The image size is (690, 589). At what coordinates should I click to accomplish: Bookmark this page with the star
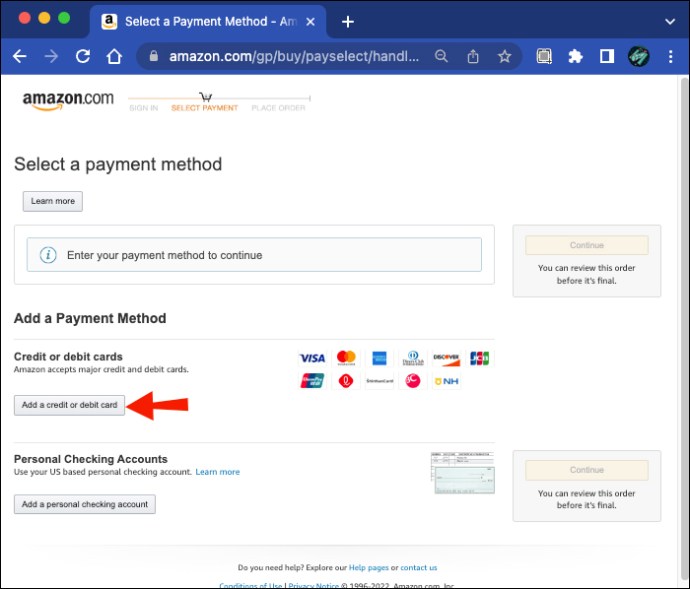coord(504,56)
